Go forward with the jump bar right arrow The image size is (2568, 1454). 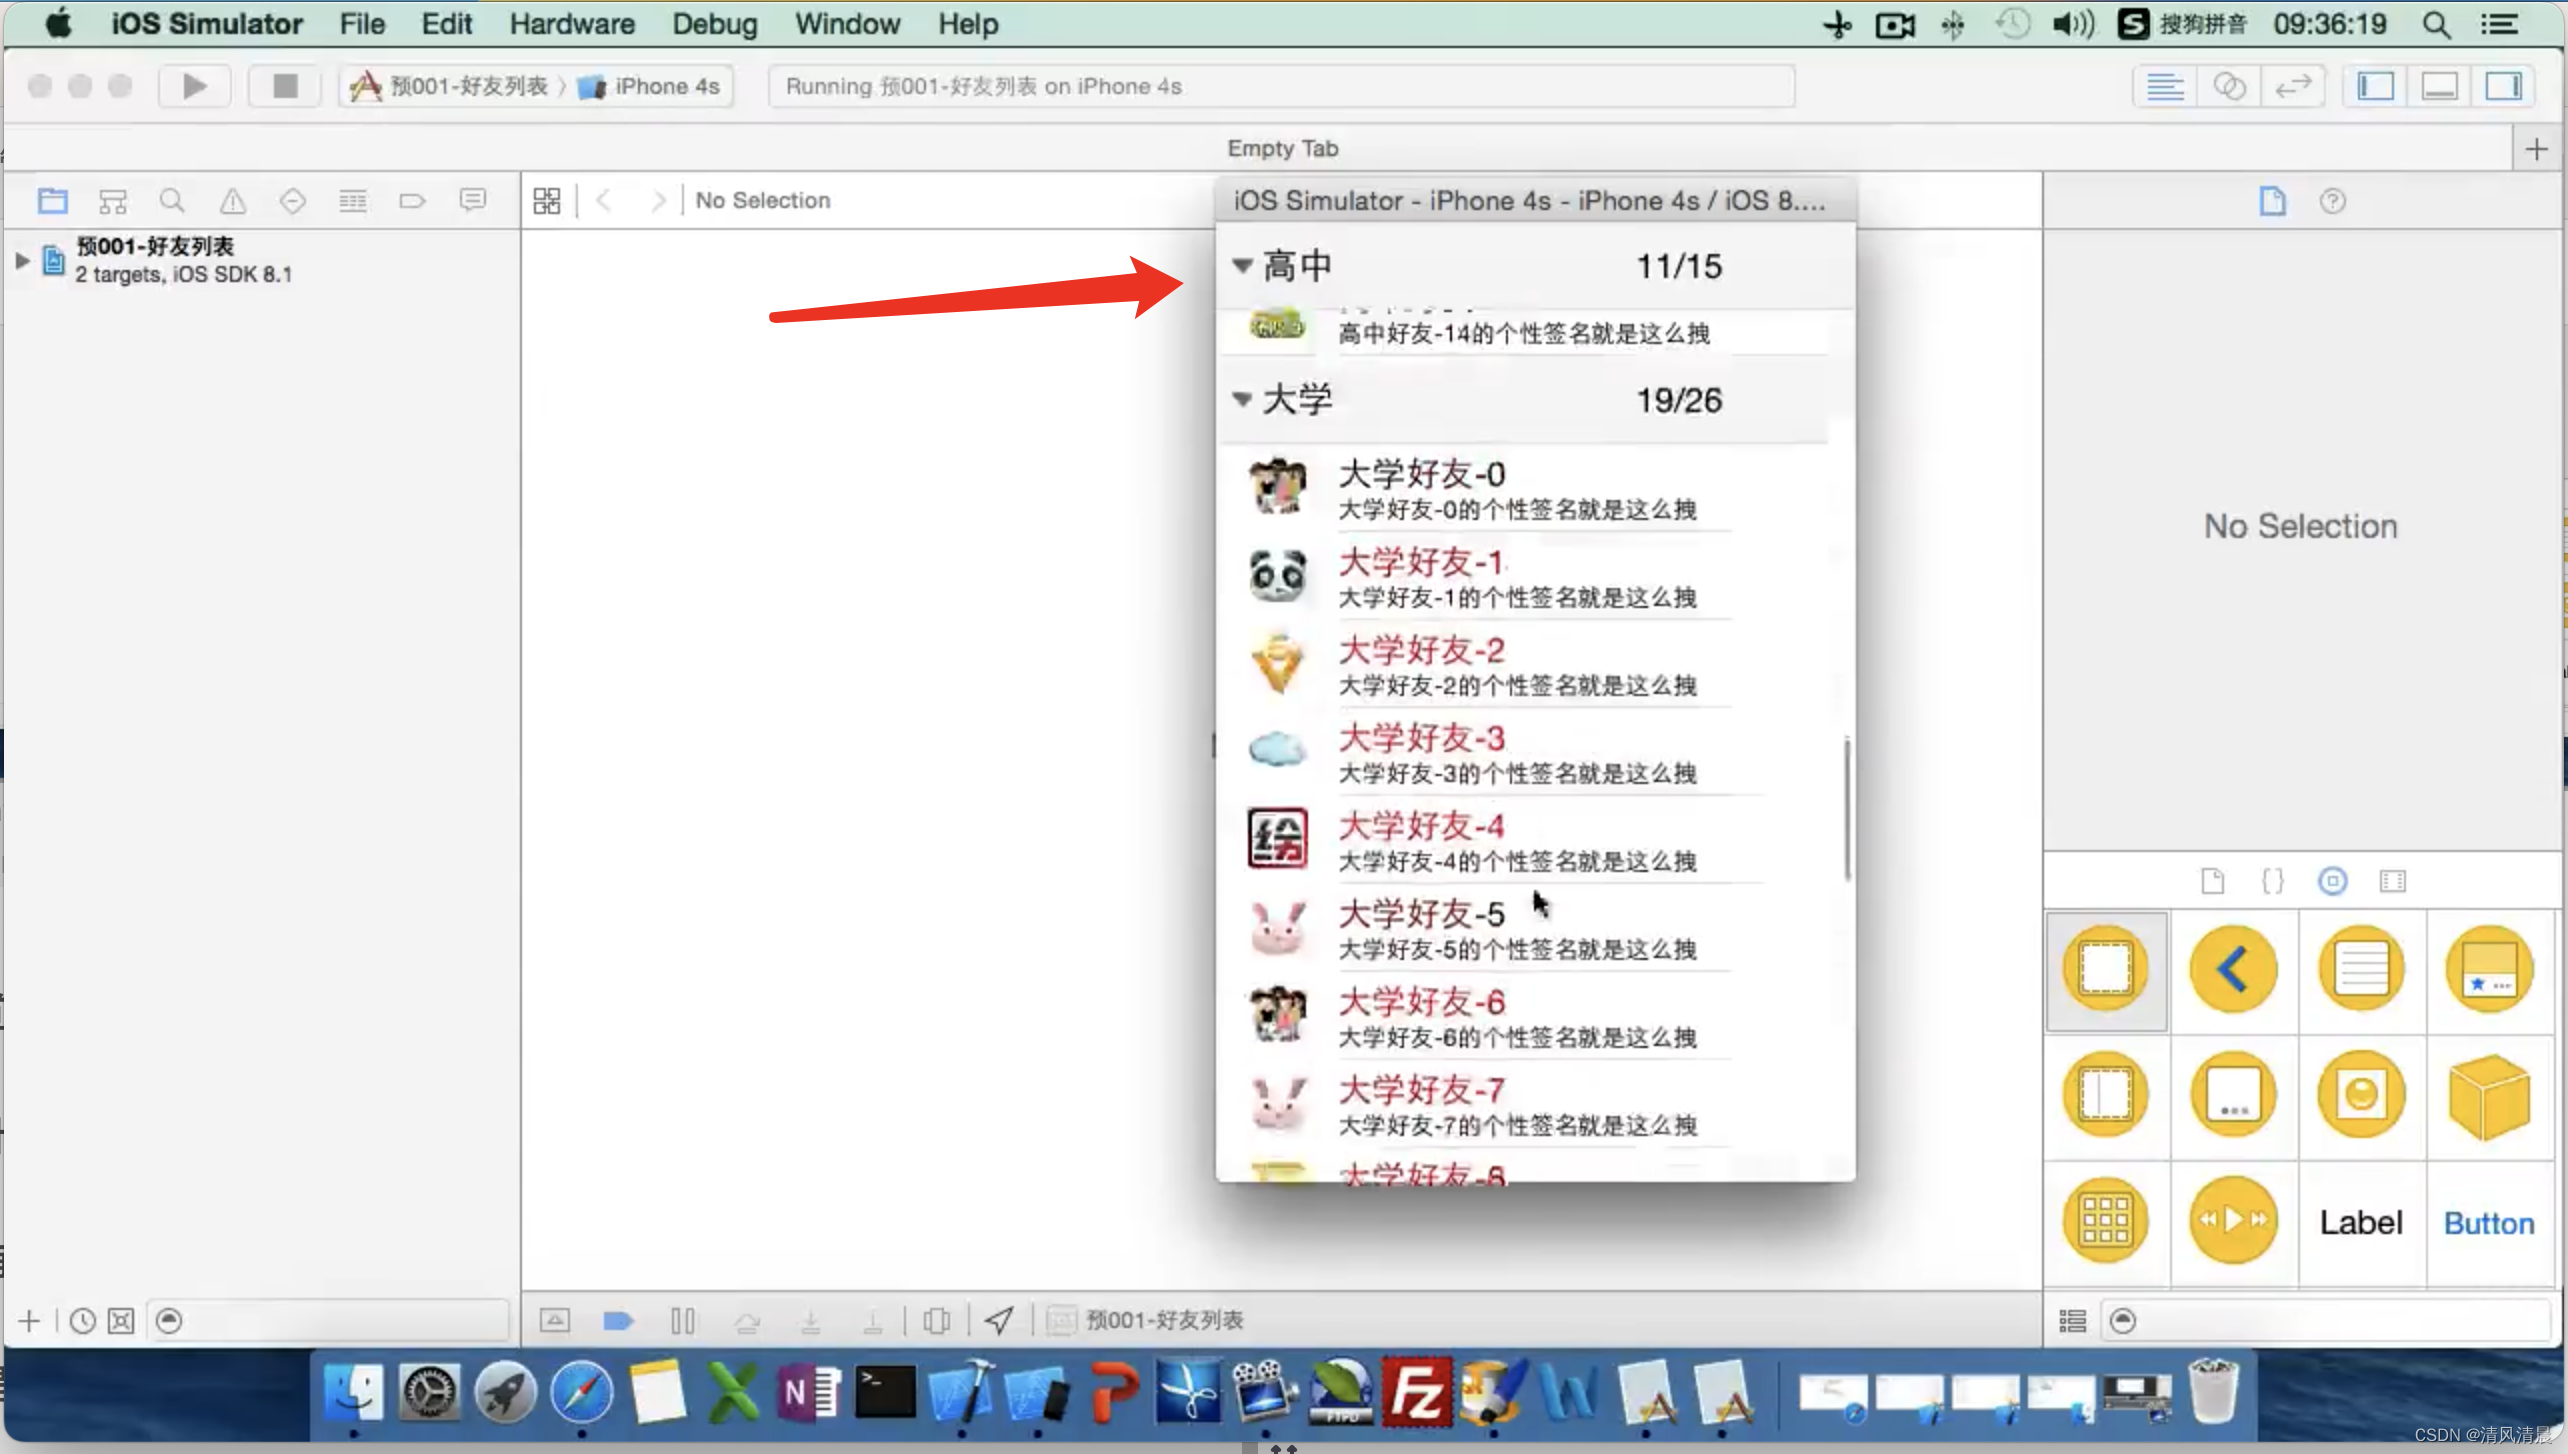tap(657, 201)
